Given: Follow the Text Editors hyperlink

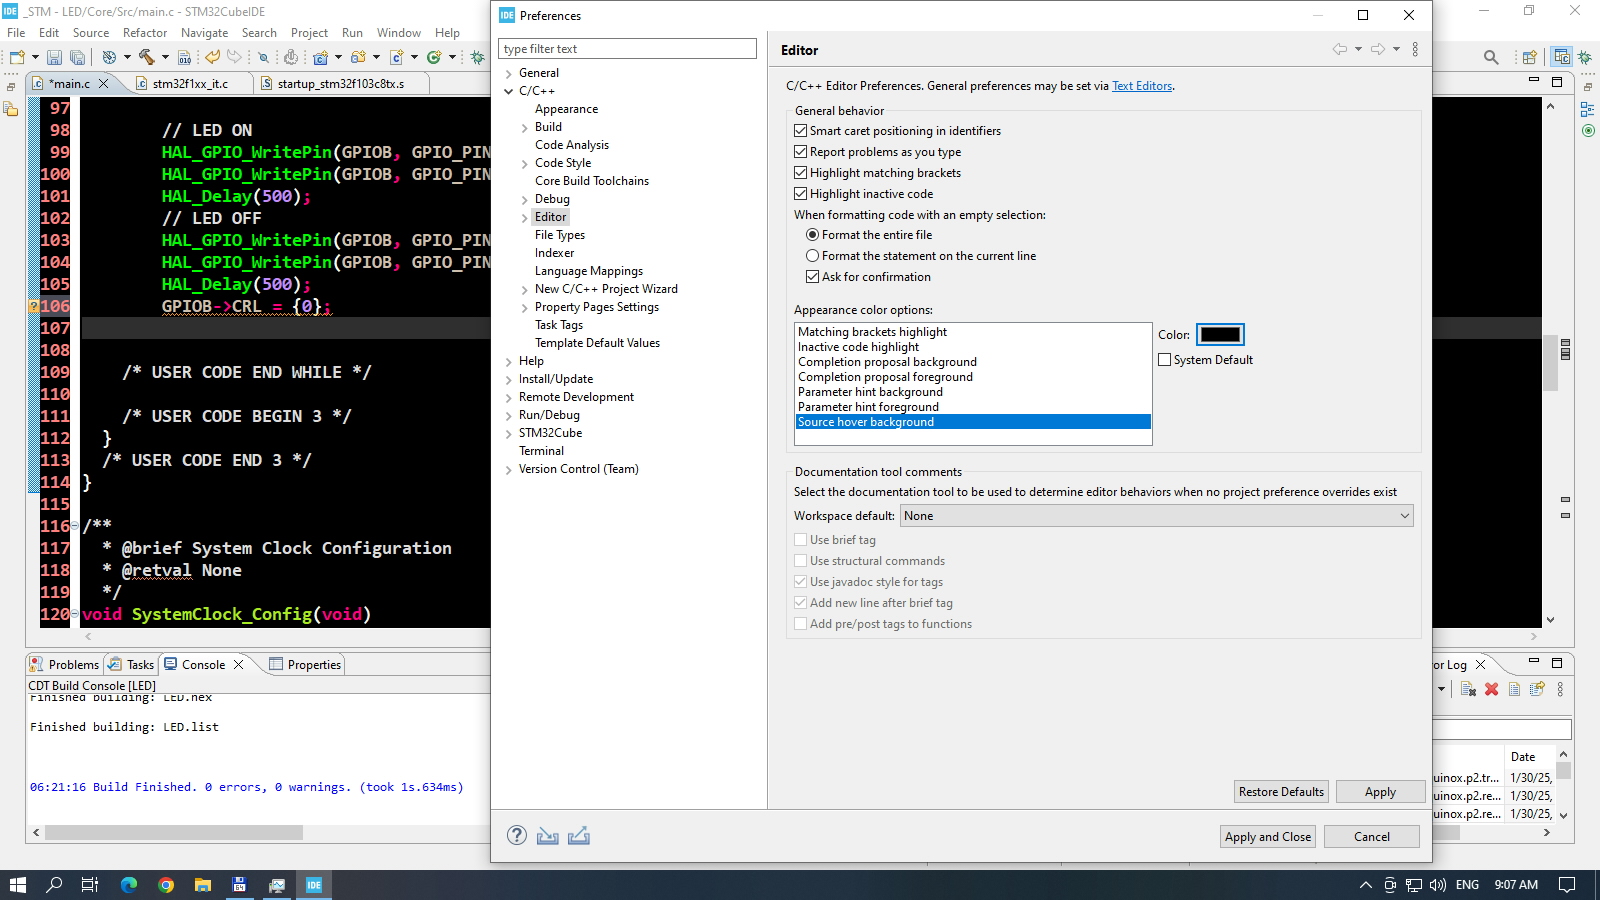Looking at the screenshot, I should pyautogui.click(x=1142, y=86).
